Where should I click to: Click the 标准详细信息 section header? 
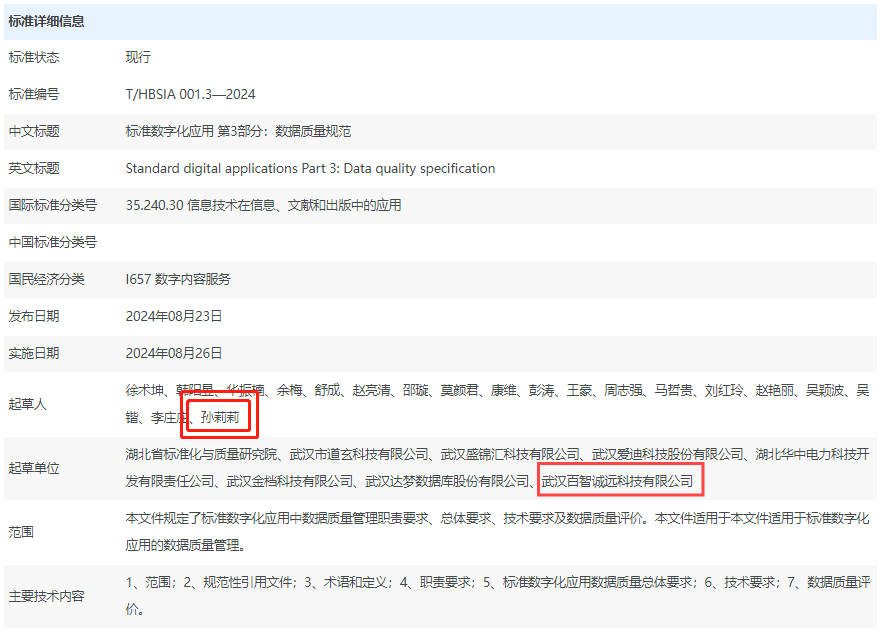tap(46, 21)
